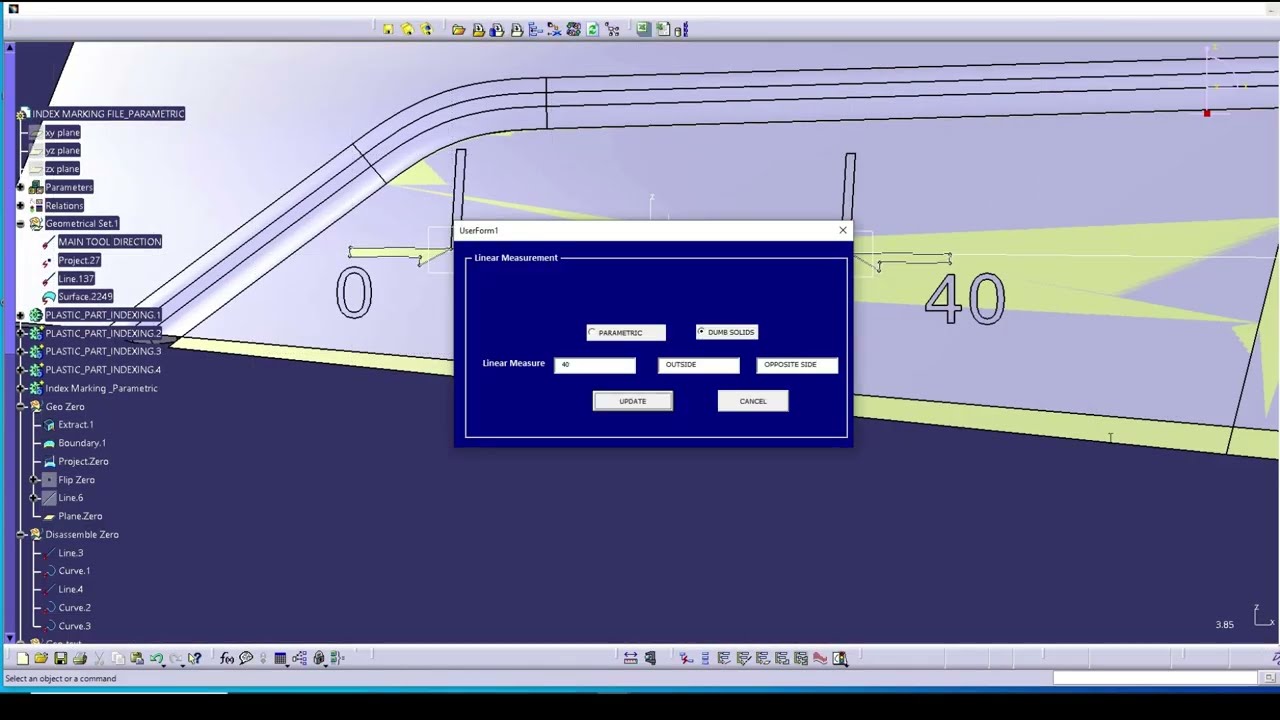Expand the Flip Zero node
Viewport: 1280px width, 720px height.
tap(34, 480)
